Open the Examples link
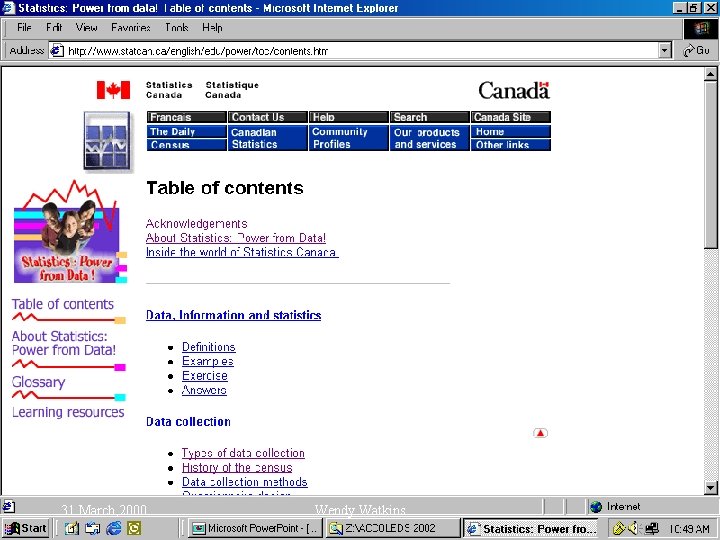This screenshot has height=540, width=720. 208,361
